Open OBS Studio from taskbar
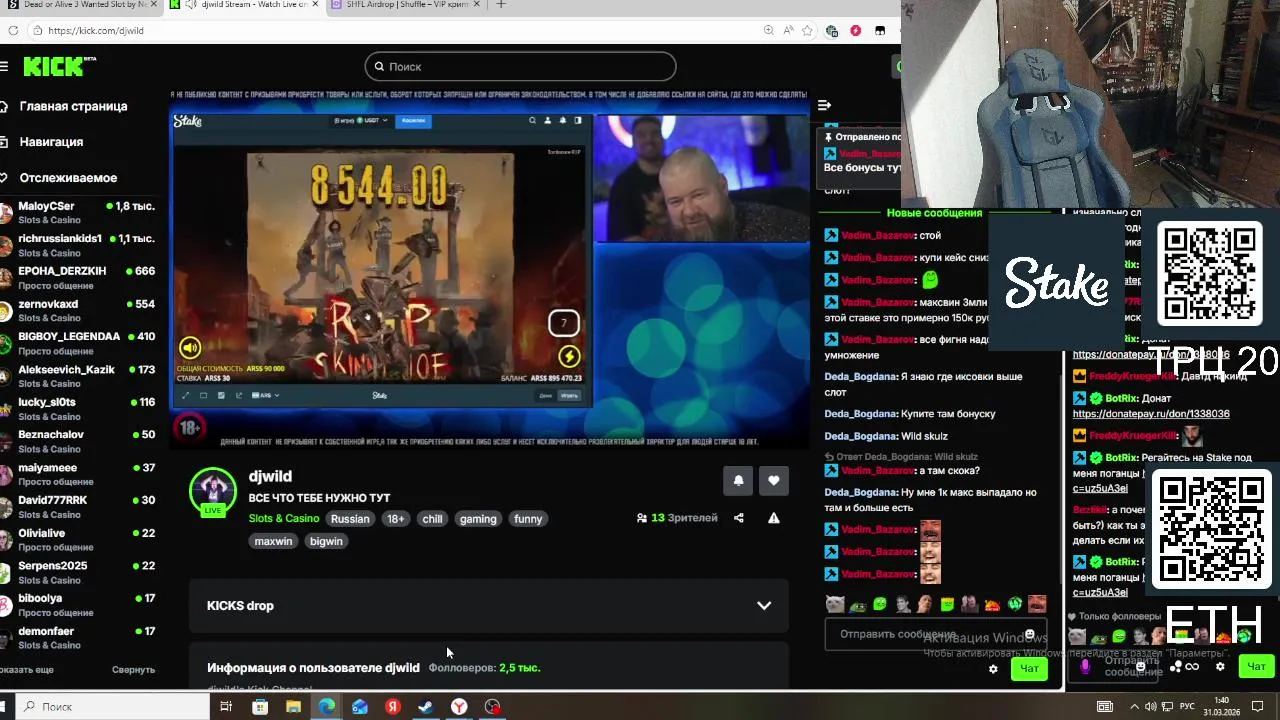The height and width of the screenshot is (720, 1280). (x=492, y=707)
